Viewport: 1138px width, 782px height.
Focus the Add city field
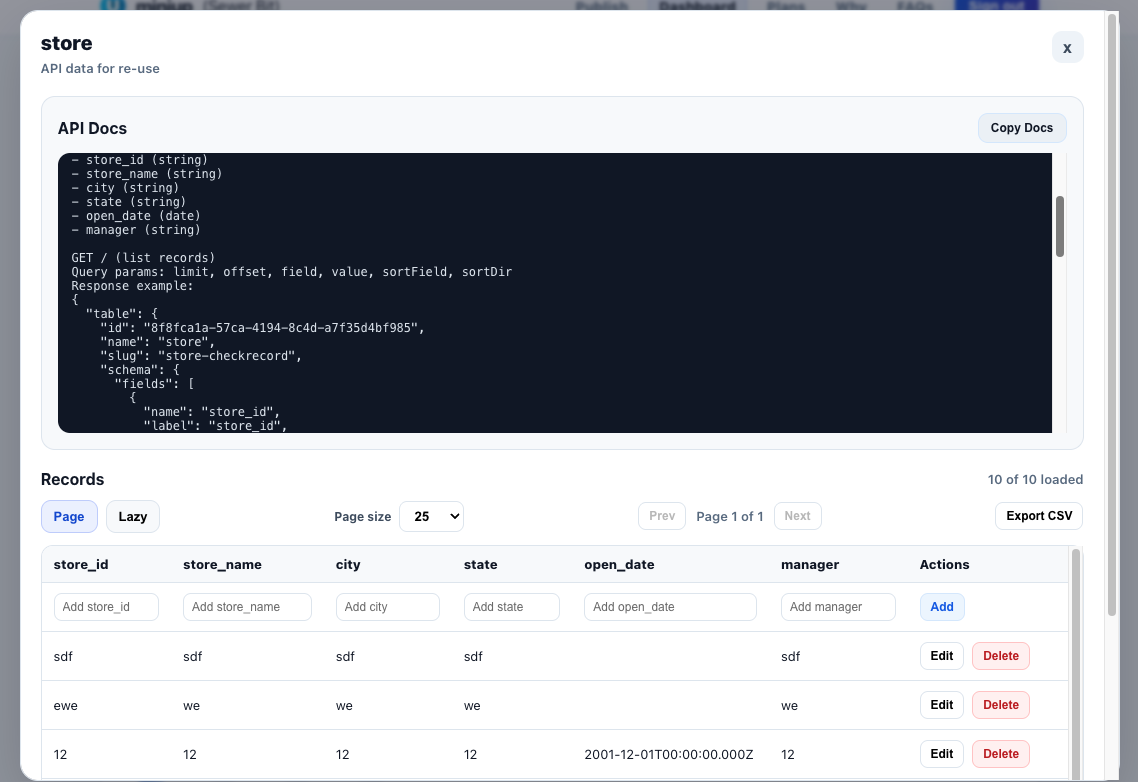click(x=388, y=607)
